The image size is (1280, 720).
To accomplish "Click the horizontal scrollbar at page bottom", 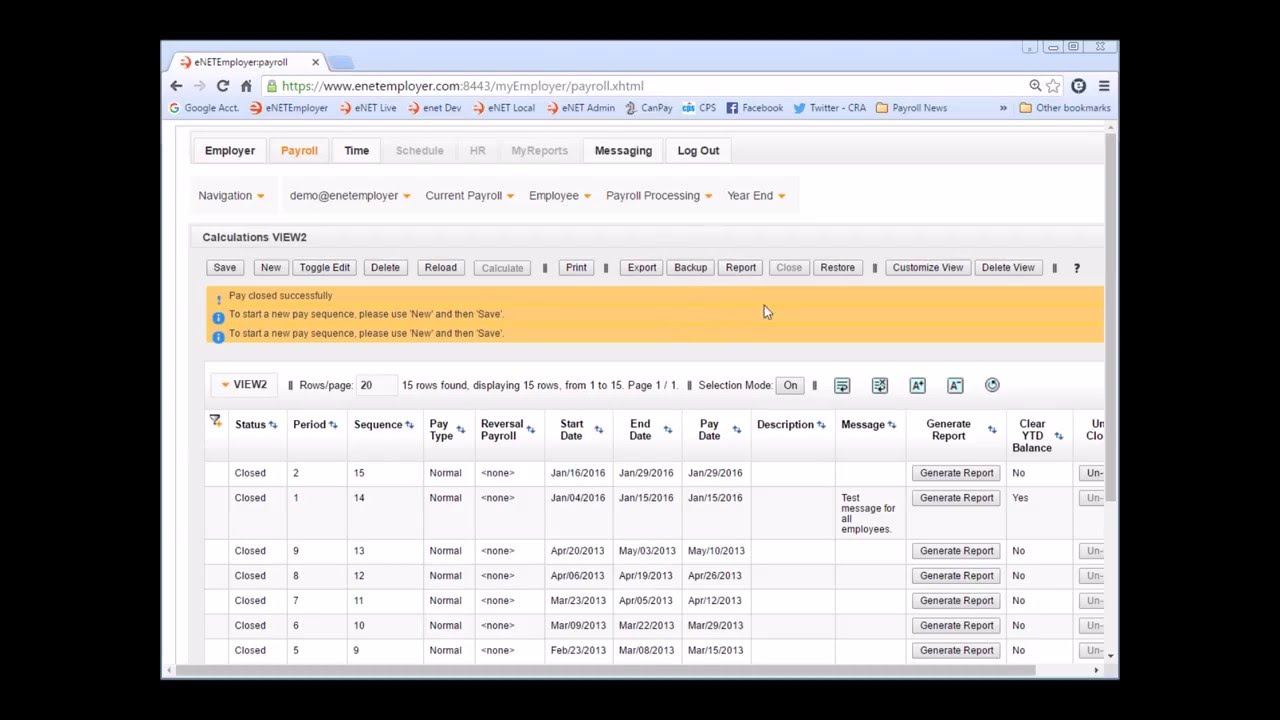I will [605, 670].
